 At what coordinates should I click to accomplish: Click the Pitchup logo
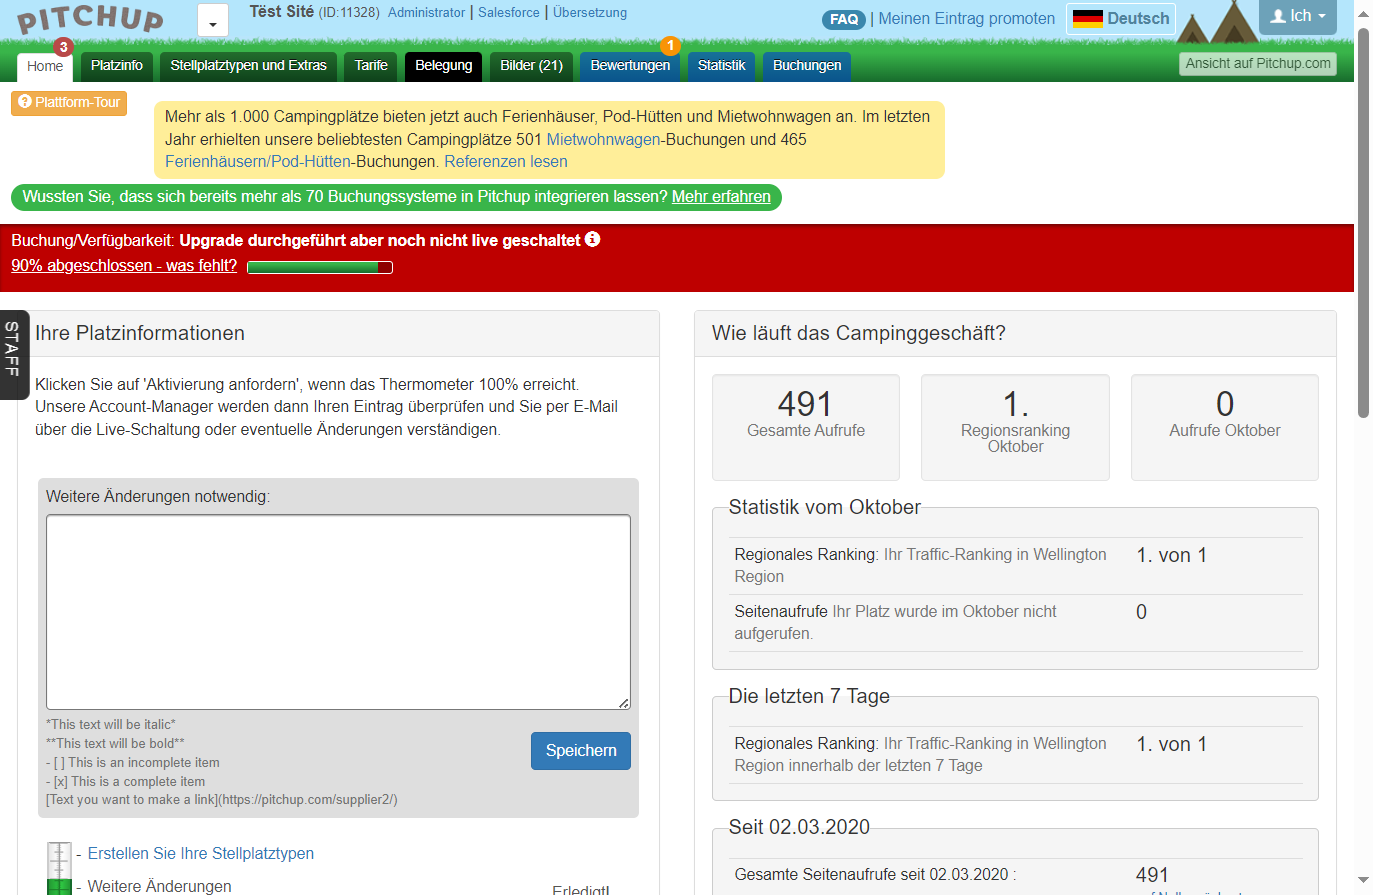point(90,19)
